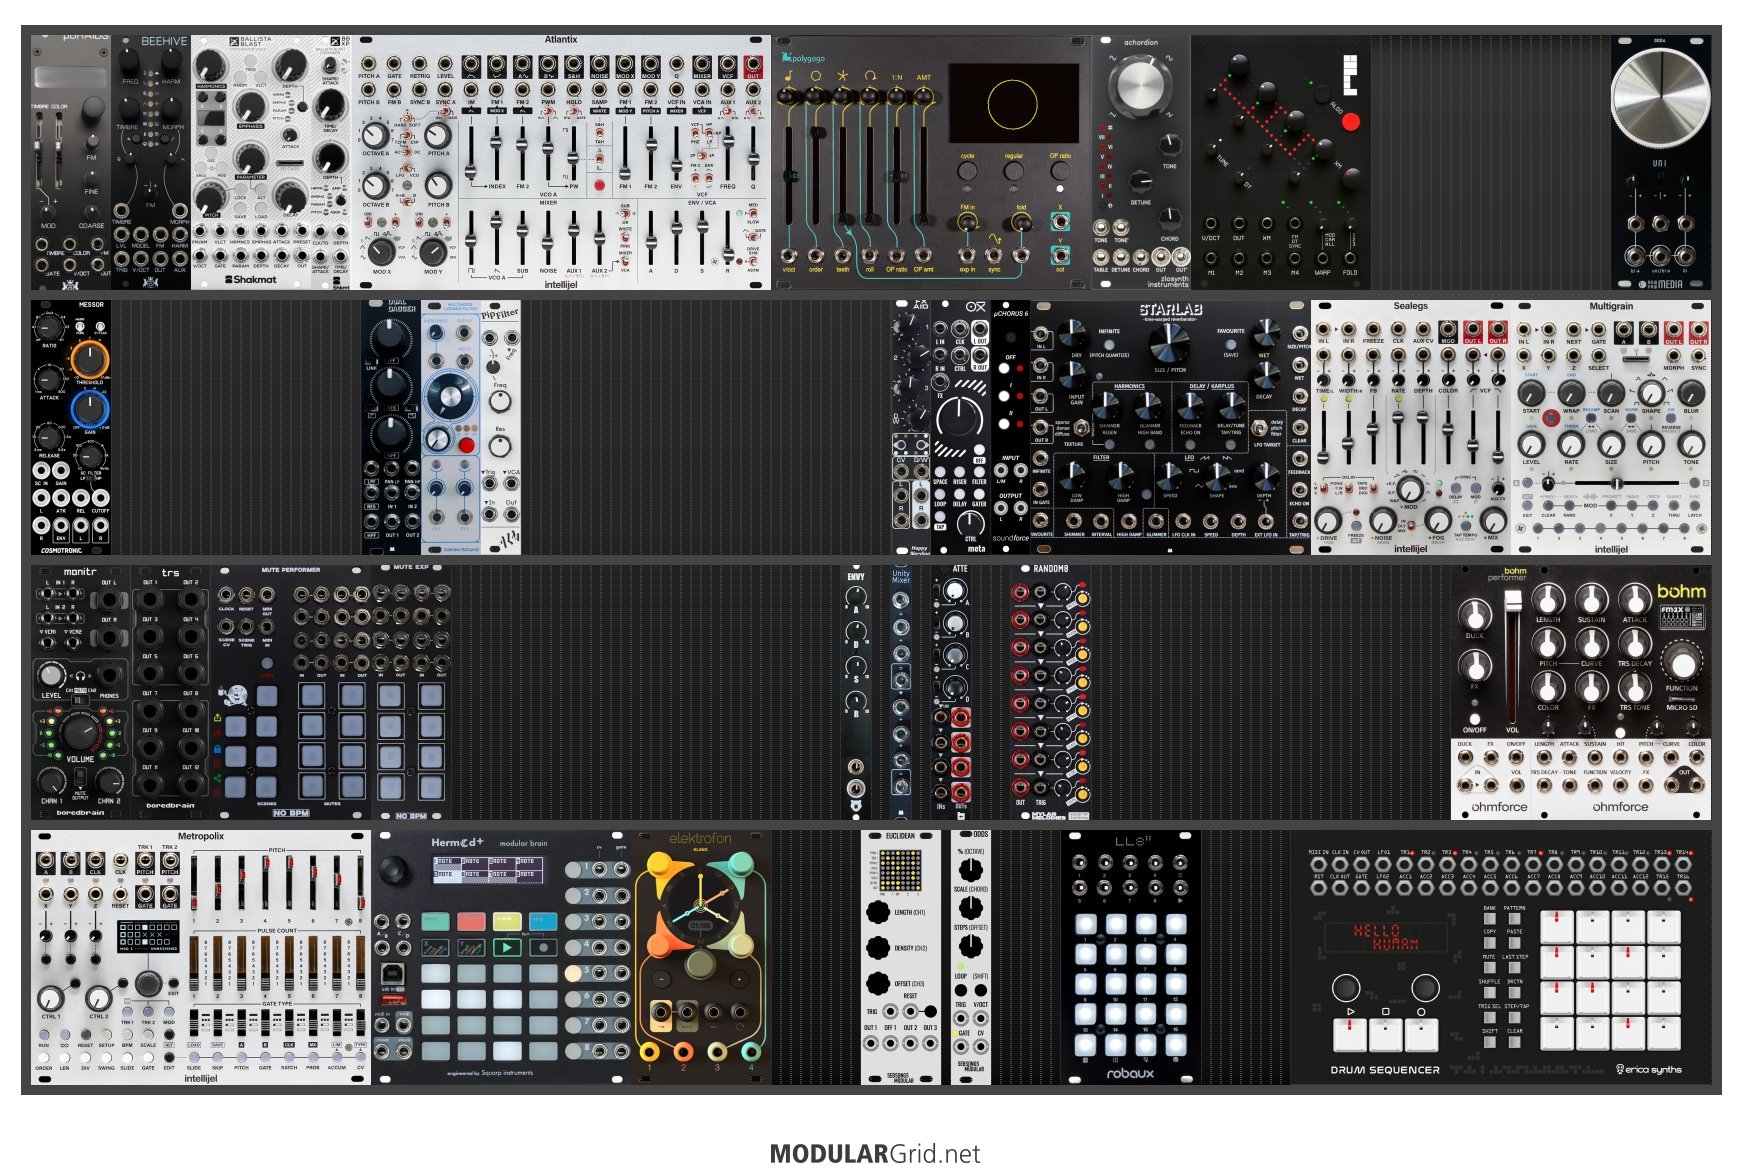
Task: Click the LENGTH knob on bohm
Action: pyautogui.click(x=1548, y=598)
